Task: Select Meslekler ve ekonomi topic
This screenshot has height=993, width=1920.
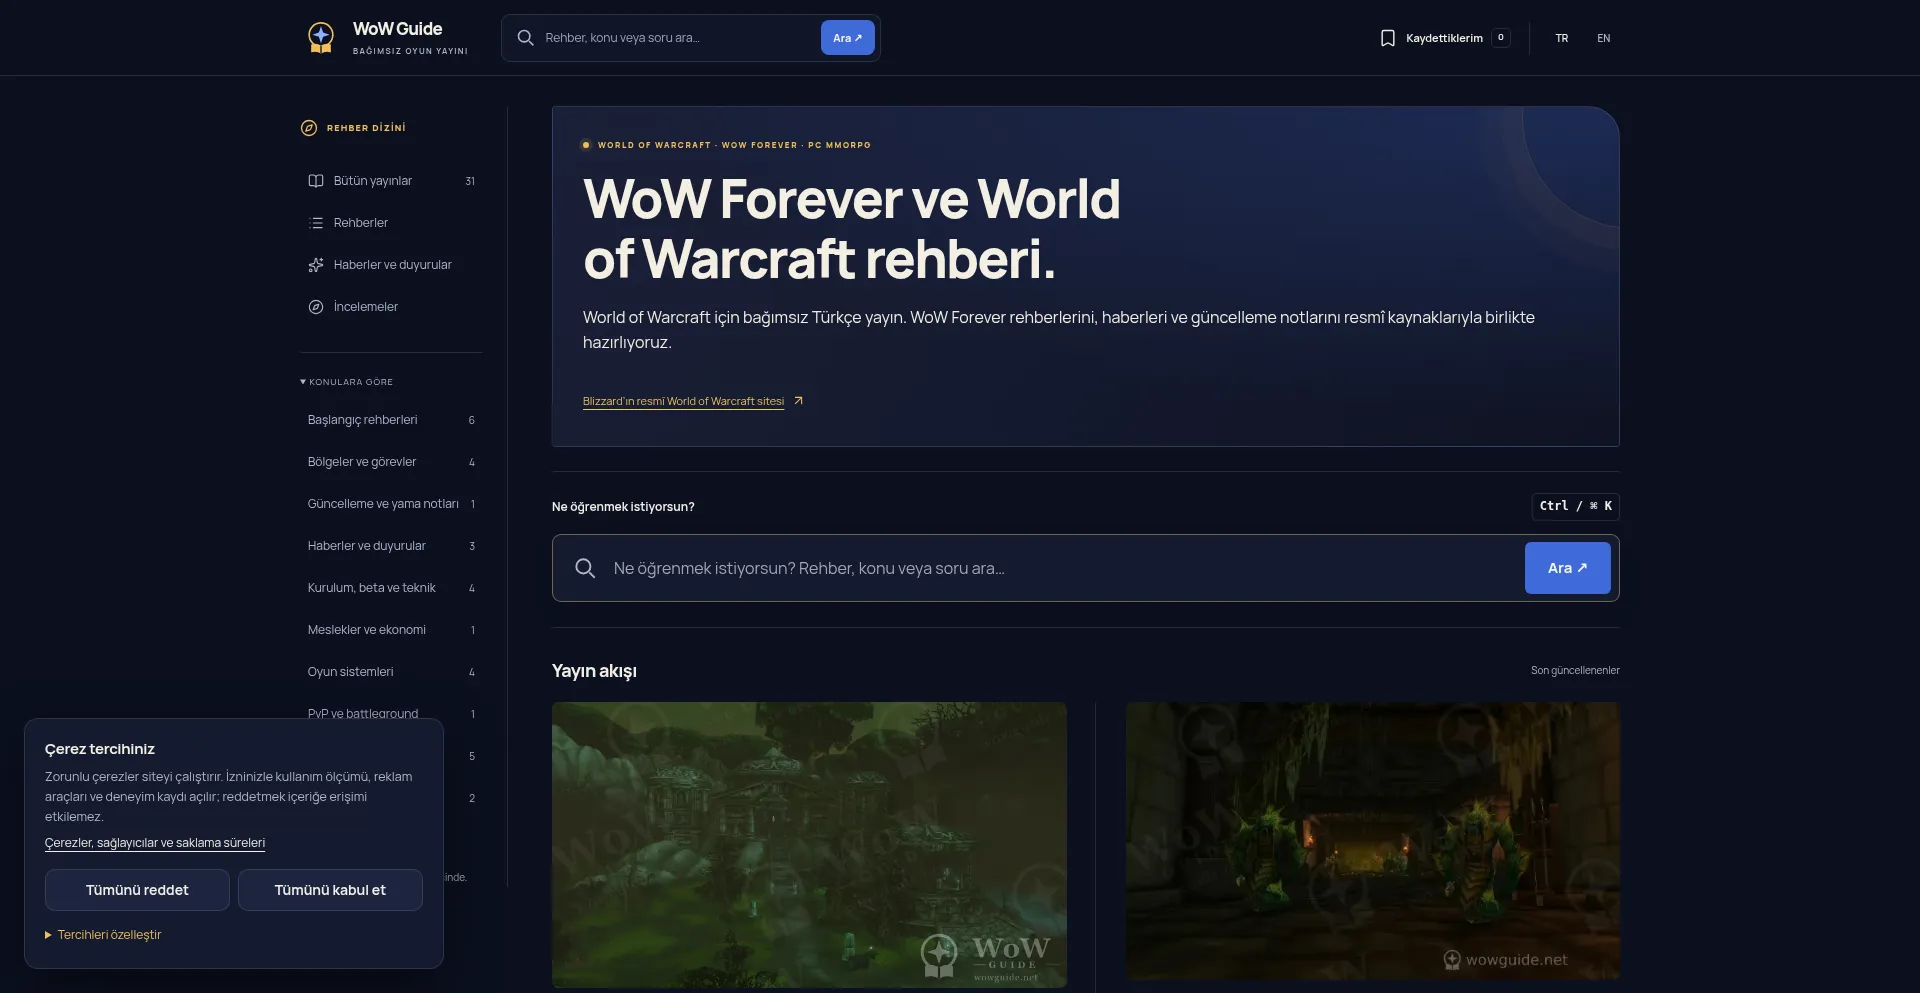Action: click(x=391, y=630)
